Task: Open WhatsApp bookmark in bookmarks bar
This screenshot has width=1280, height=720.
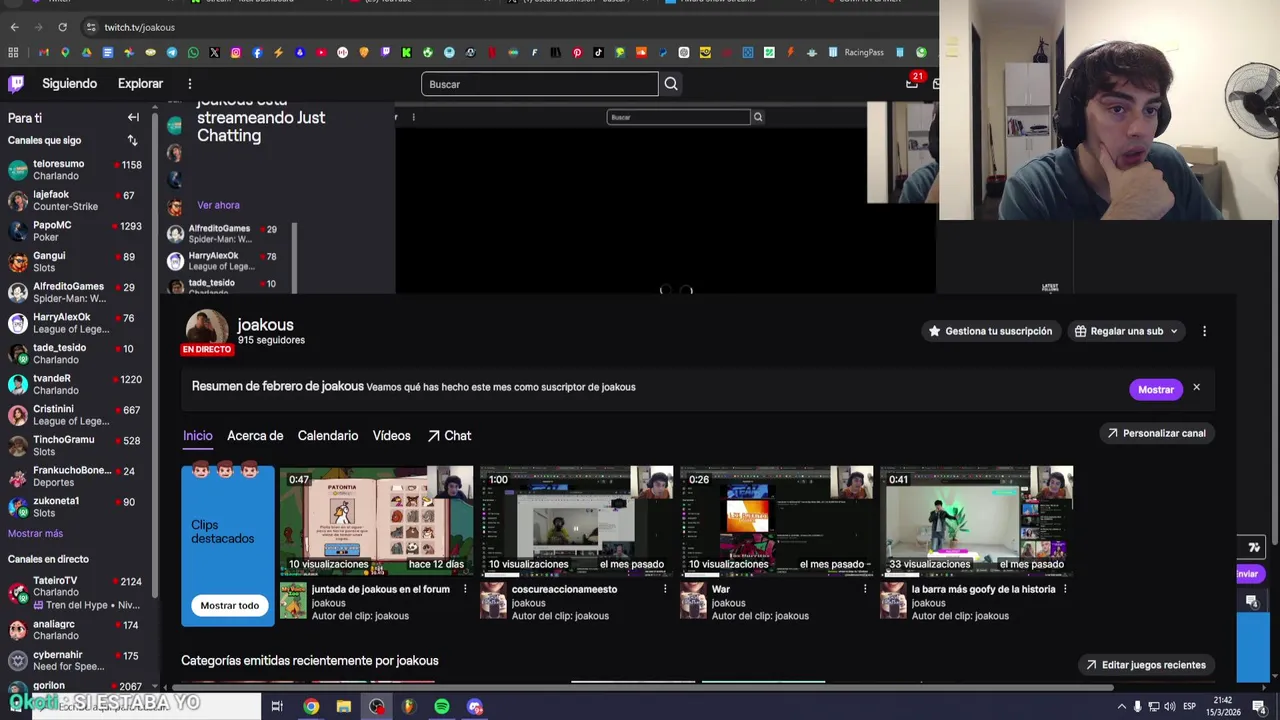Action: pos(193,52)
